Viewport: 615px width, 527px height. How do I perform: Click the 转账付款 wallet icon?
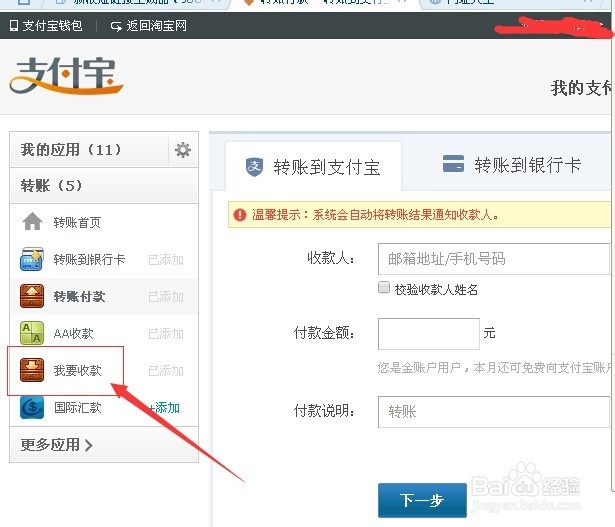click(x=32, y=296)
